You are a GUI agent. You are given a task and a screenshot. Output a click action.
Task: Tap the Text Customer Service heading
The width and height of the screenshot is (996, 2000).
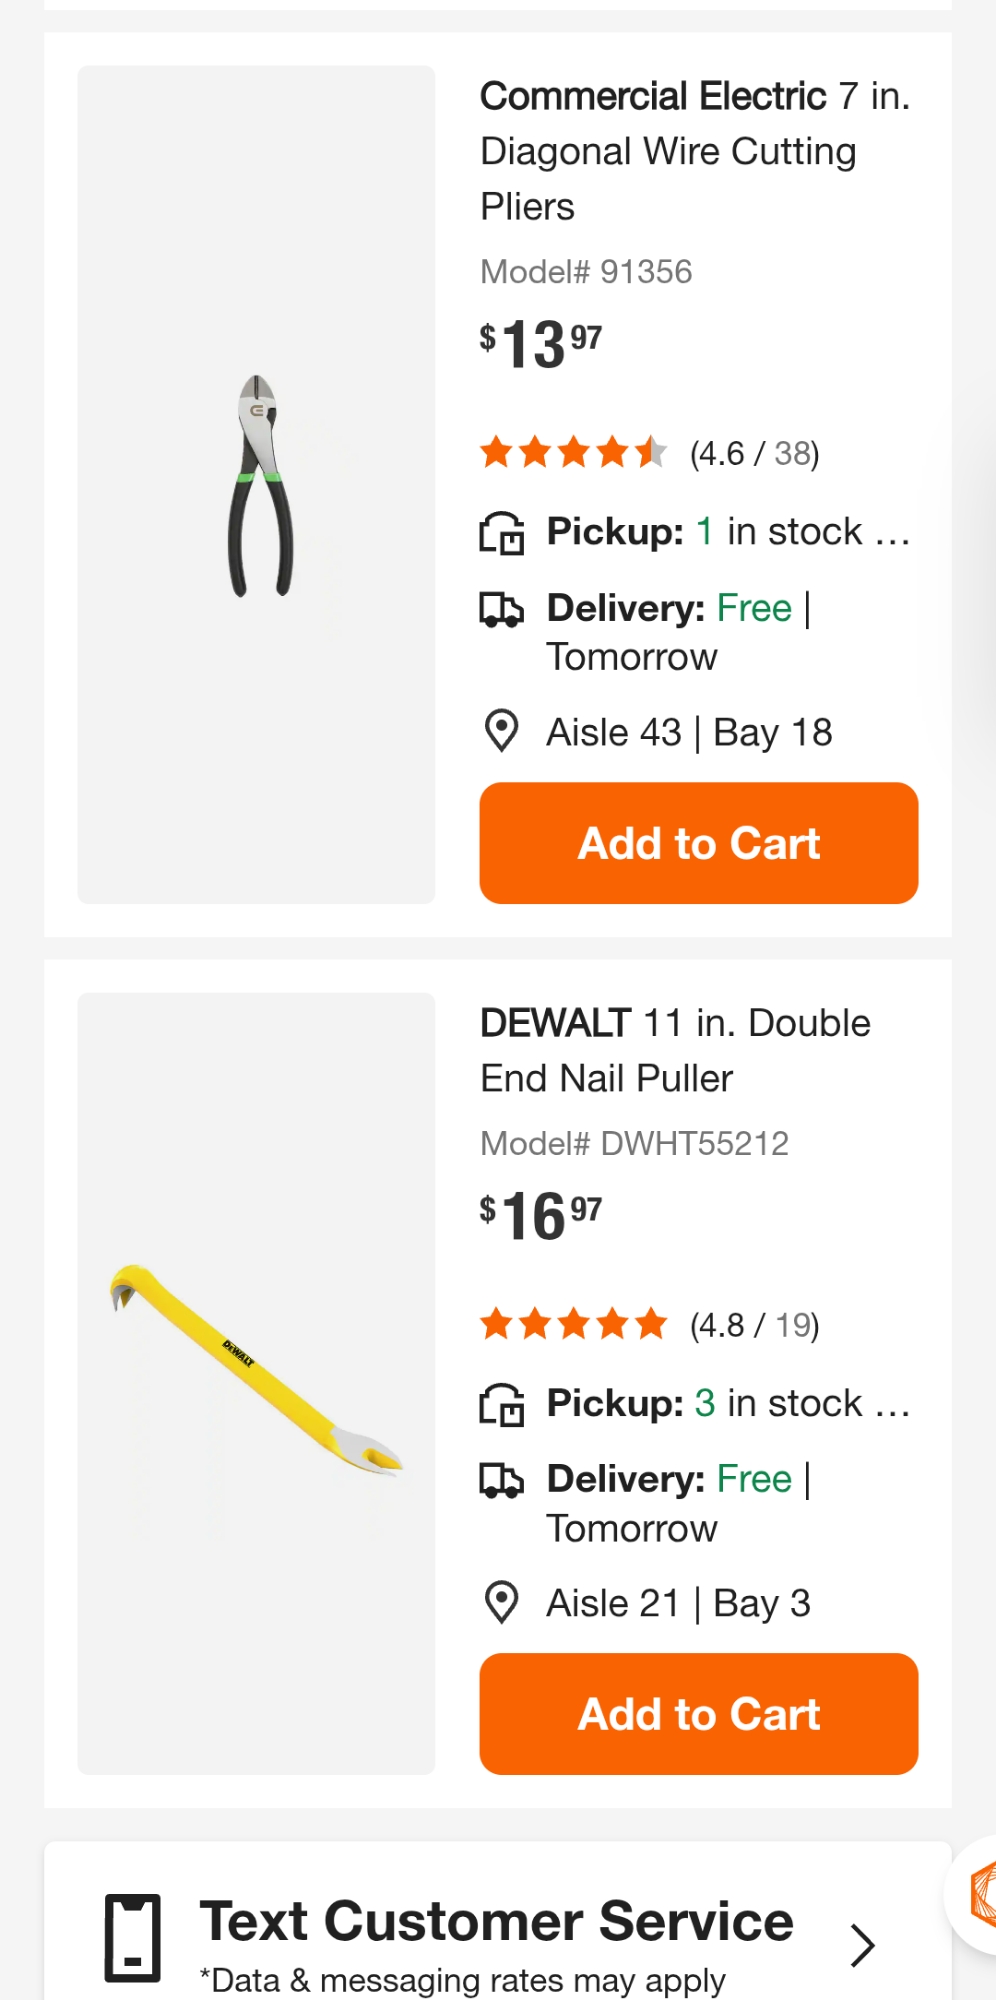(496, 1922)
